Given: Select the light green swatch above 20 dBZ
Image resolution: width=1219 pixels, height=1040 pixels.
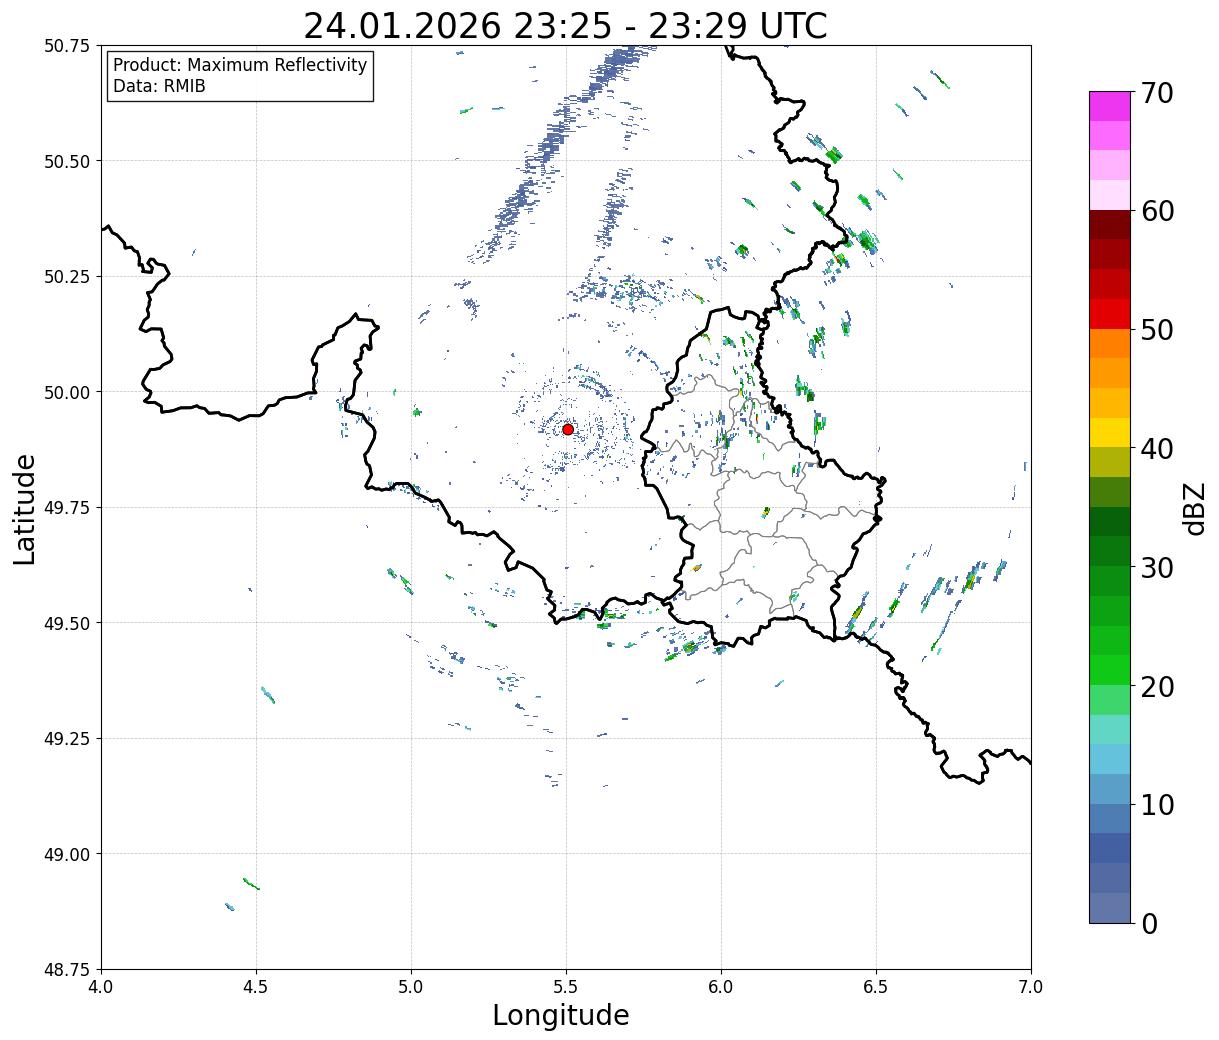Looking at the screenshot, I should [1109, 699].
